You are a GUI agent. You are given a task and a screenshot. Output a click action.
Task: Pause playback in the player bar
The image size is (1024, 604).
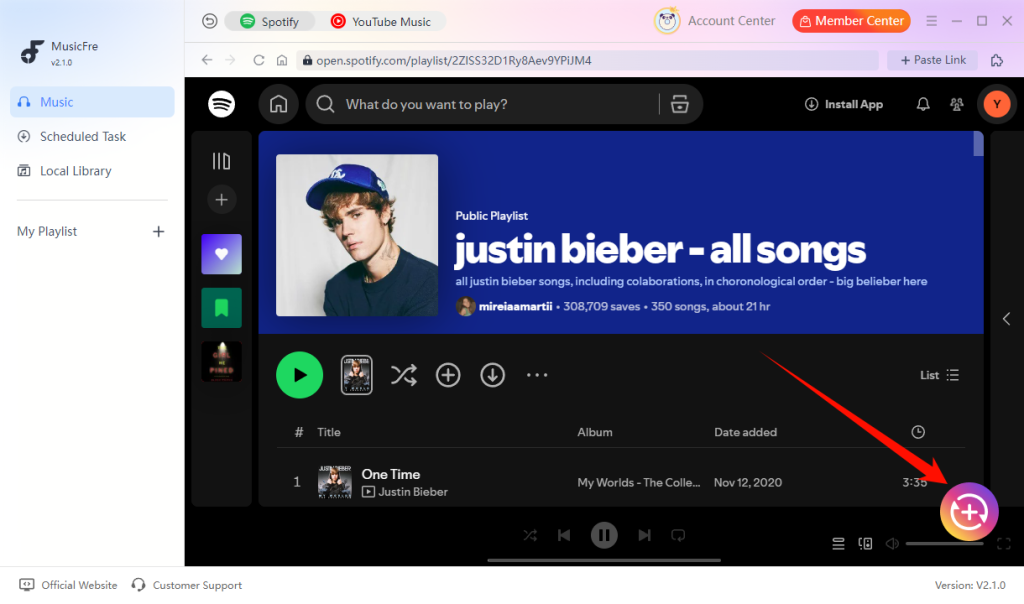[x=604, y=535]
